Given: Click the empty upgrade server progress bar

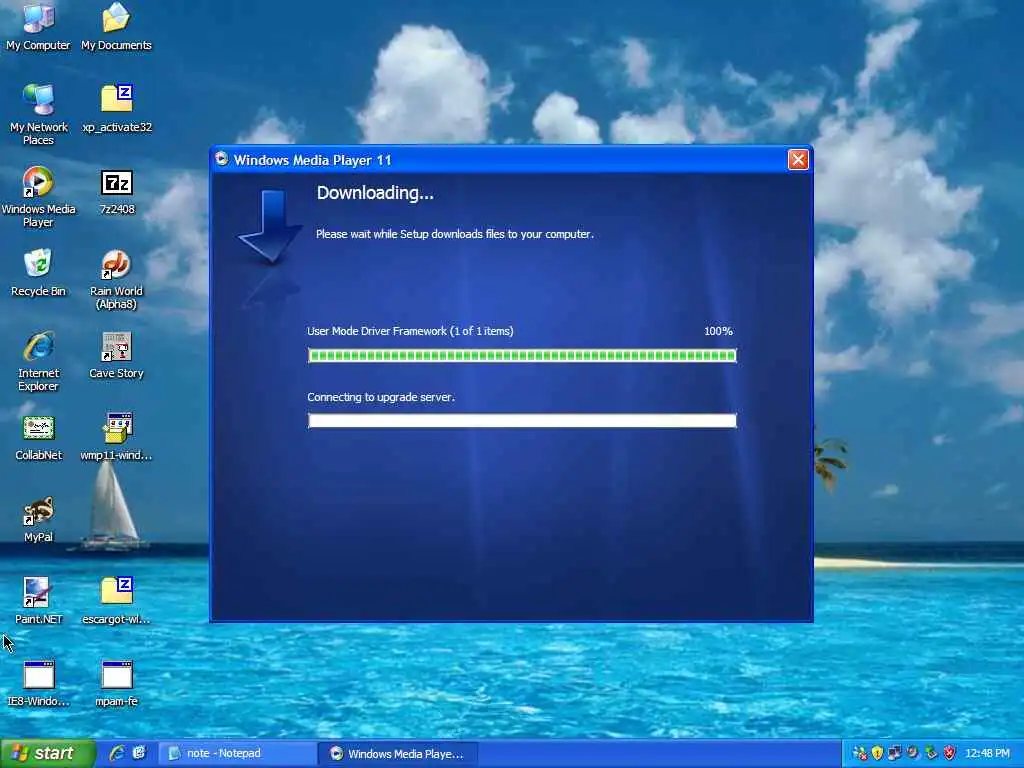Looking at the screenshot, I should click(522, 421).
